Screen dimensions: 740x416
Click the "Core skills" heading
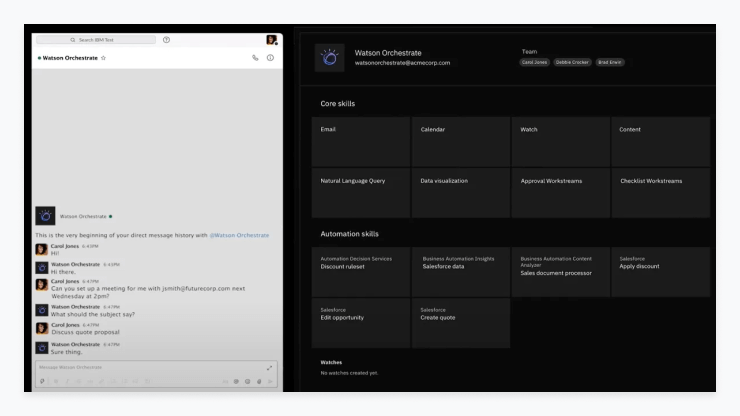(x=337, y=104)
